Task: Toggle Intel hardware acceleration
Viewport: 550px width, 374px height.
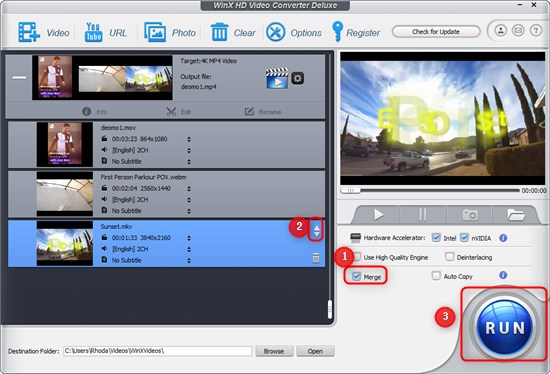Action: [x=436, y=238]
